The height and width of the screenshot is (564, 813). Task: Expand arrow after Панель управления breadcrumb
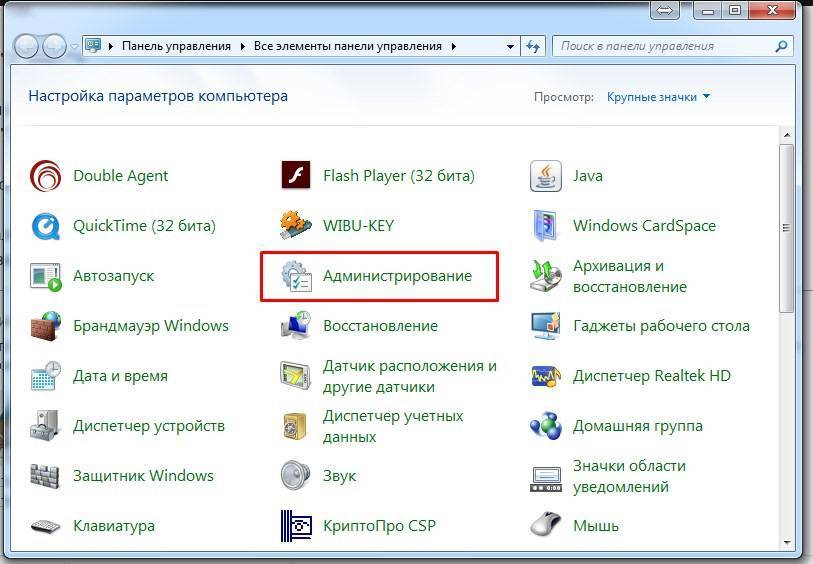point(243,47)
